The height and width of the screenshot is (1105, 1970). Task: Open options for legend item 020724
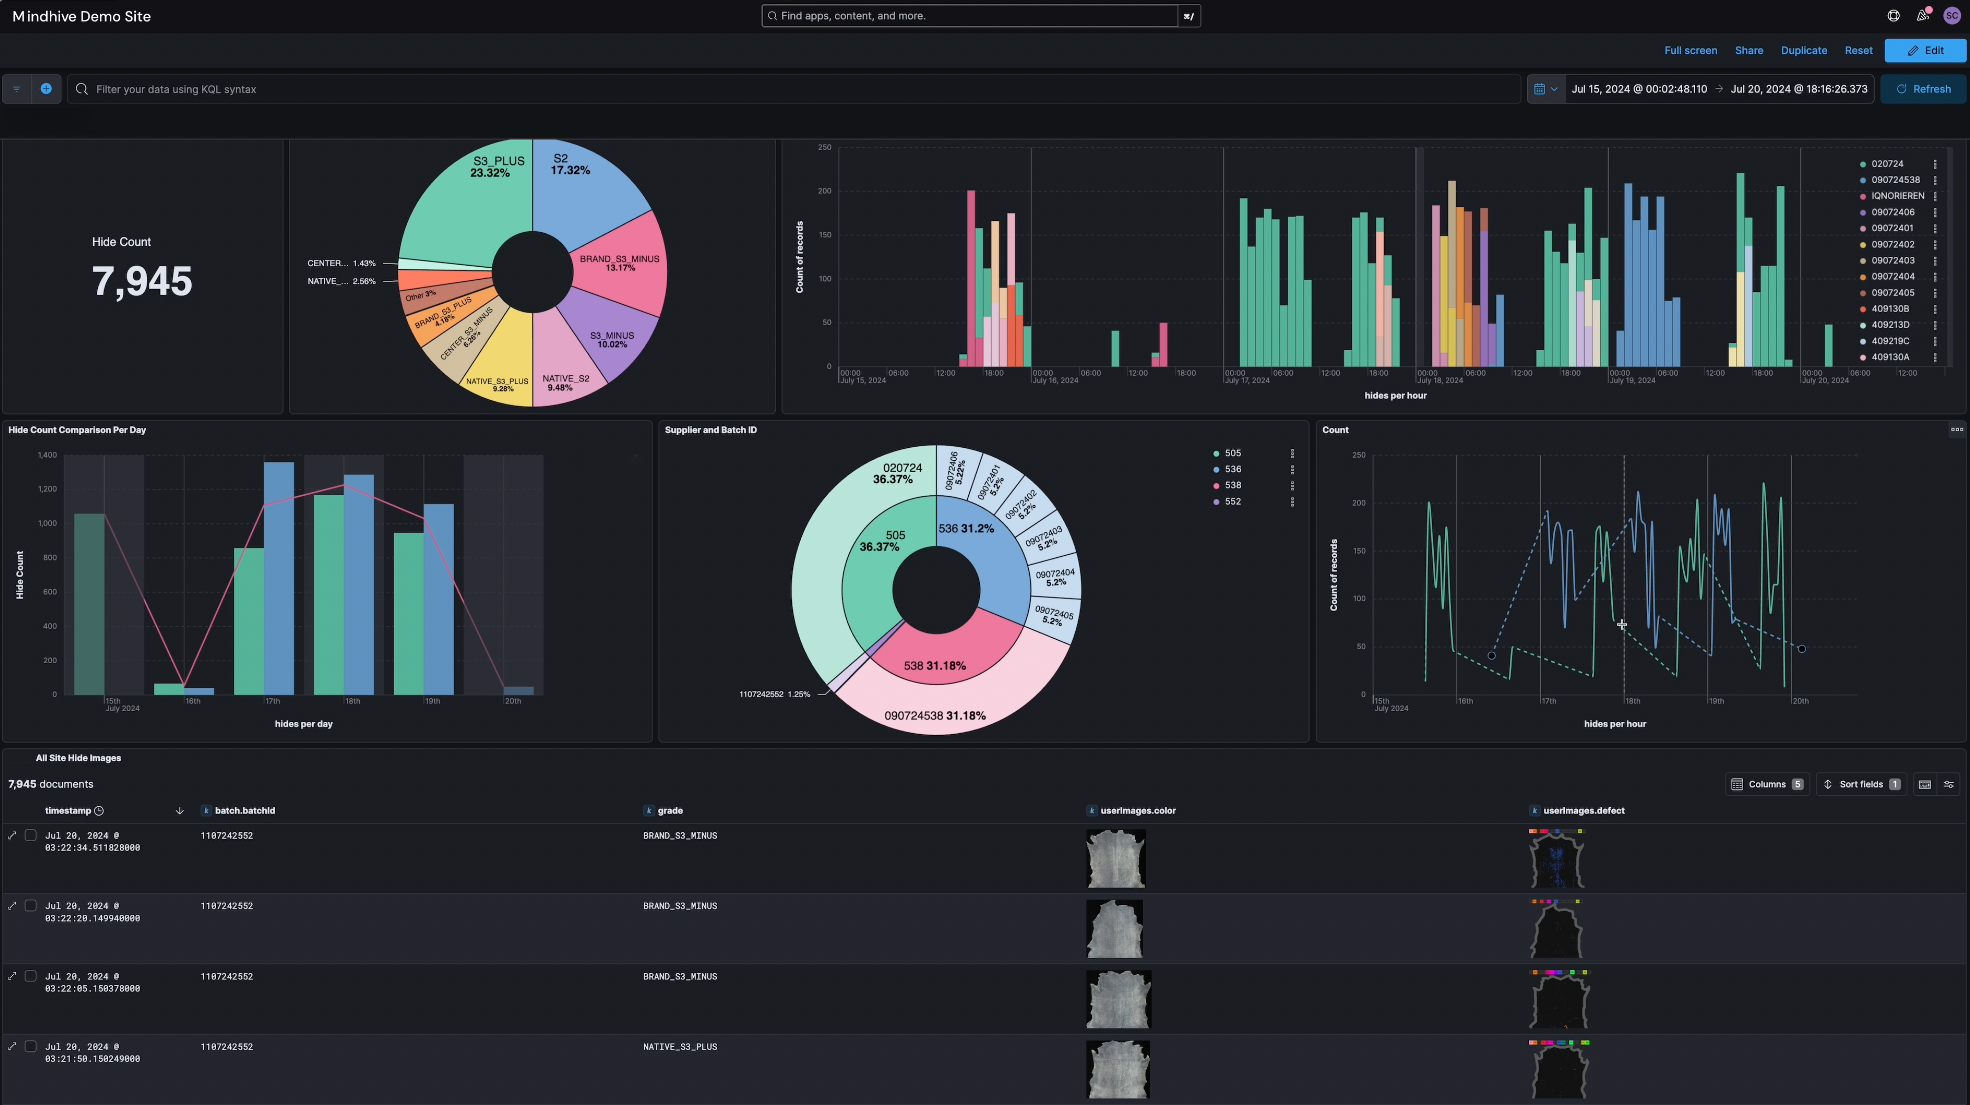(1935, 164)
